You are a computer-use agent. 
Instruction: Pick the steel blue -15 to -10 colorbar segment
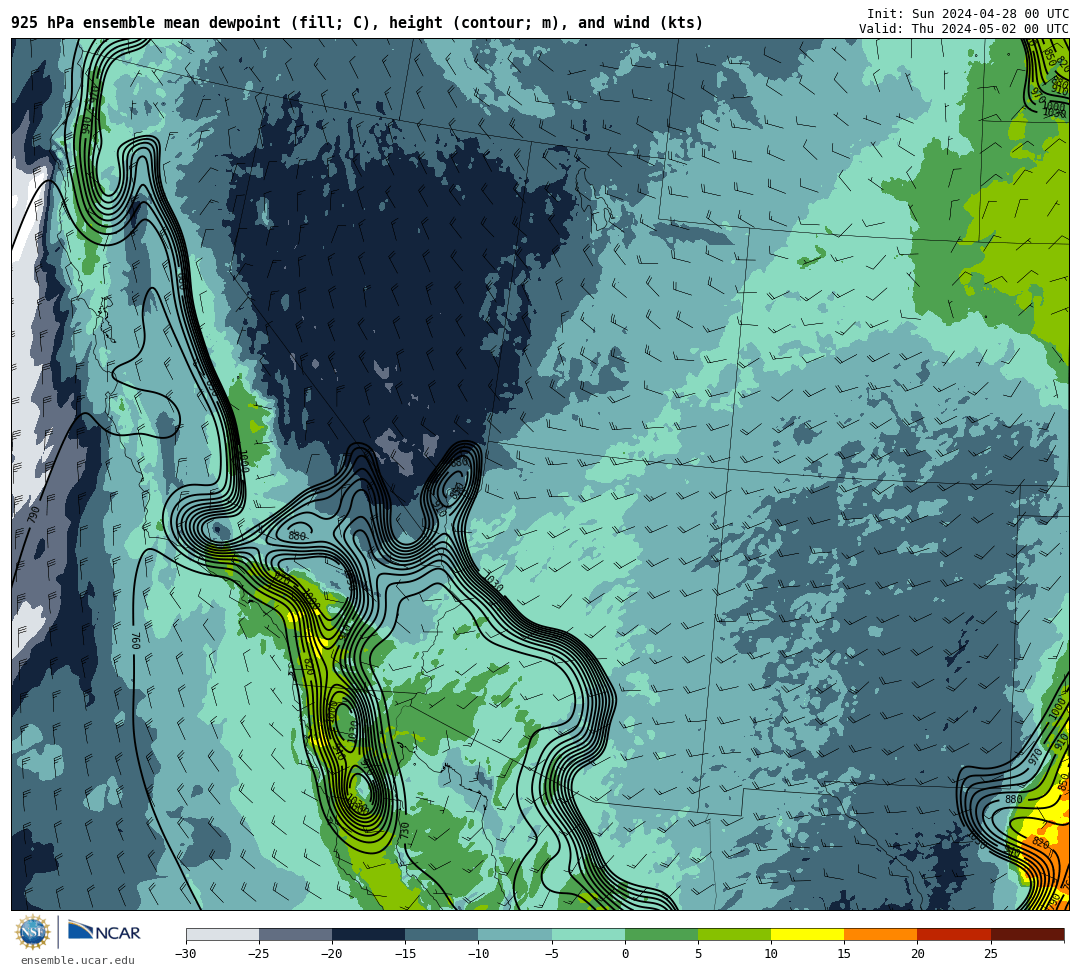click(x=442, y=934)
